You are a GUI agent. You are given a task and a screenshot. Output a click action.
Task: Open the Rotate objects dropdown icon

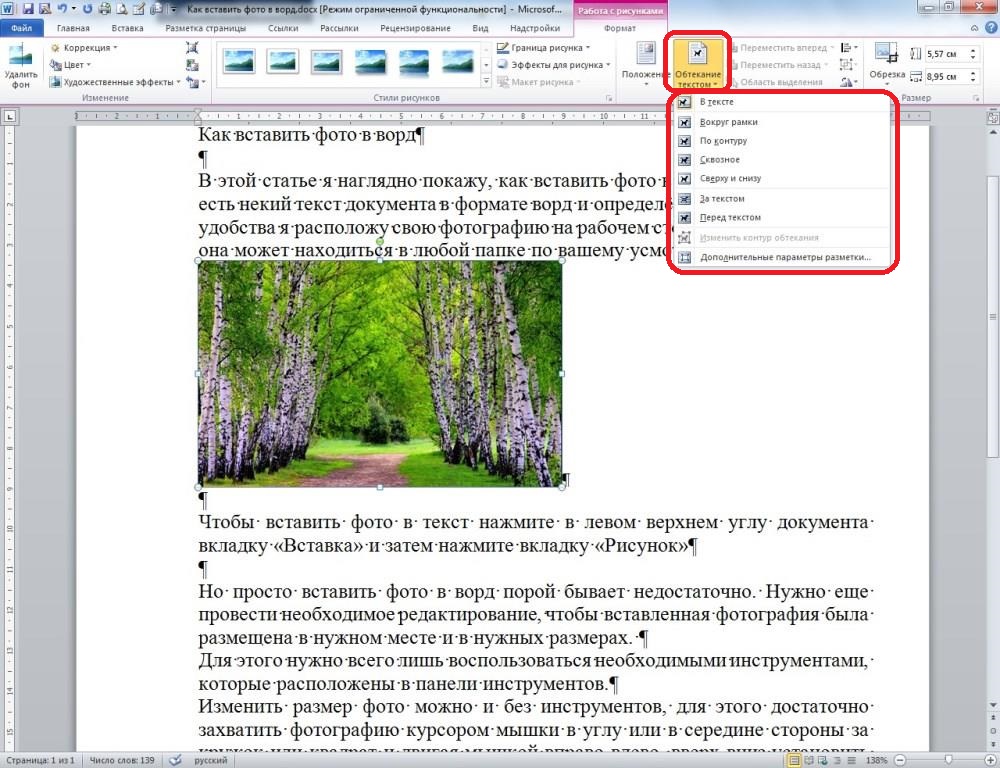849,82
